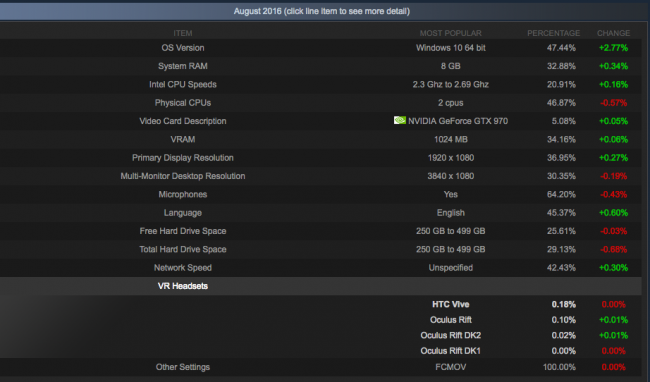Click the -0.43% Microphones change value

(x=614, y=194)
